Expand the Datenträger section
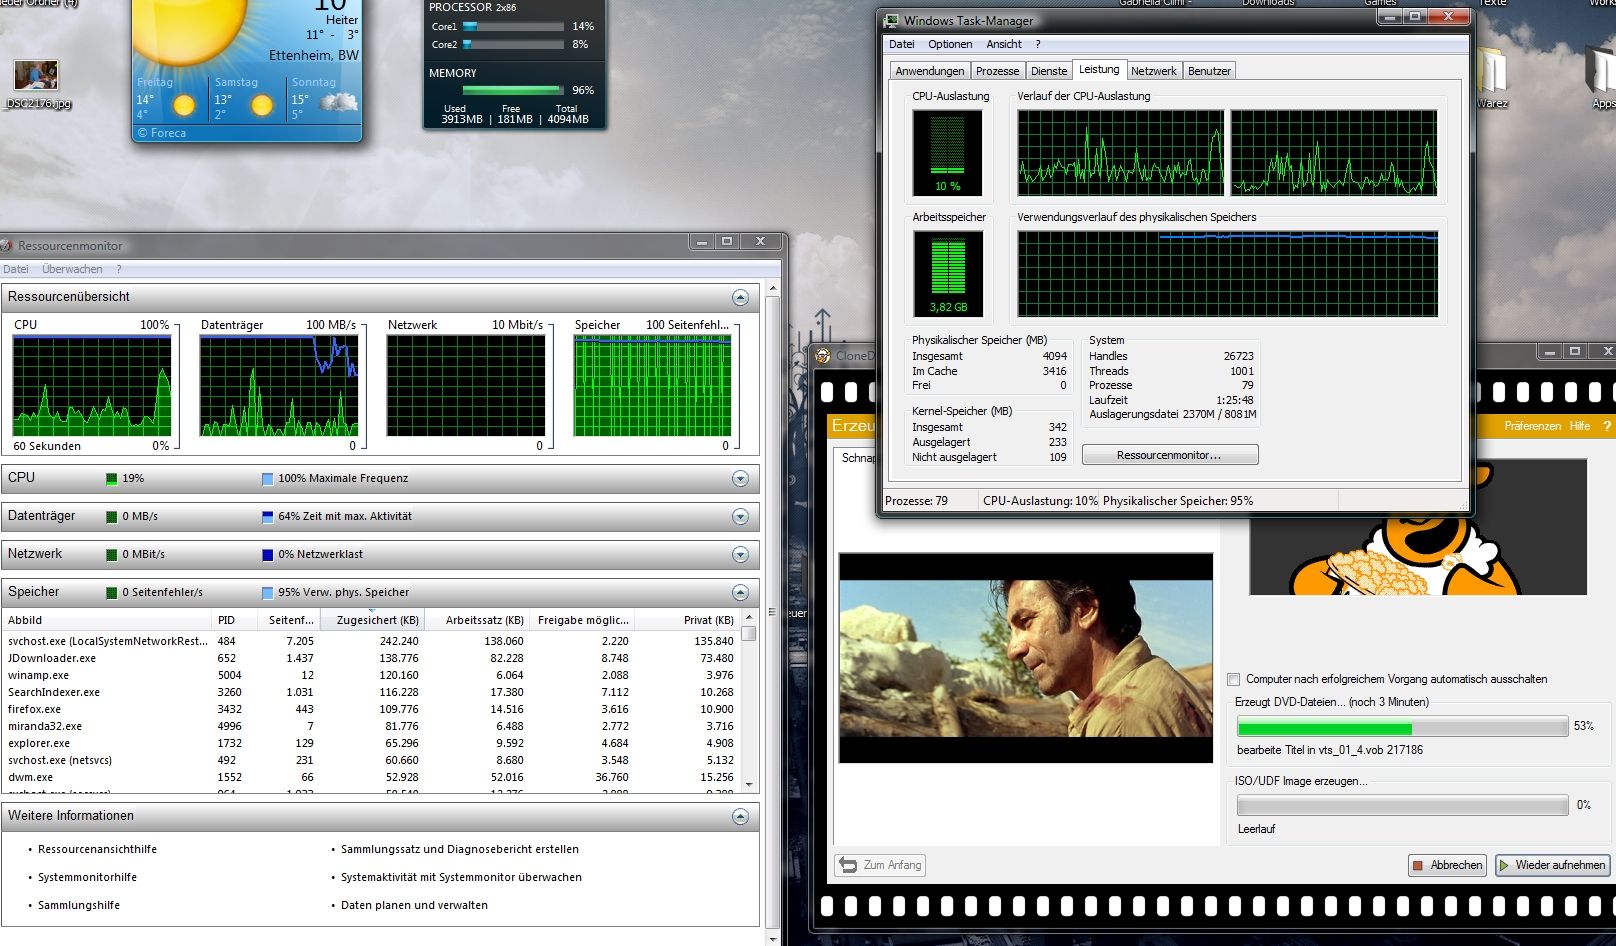This screenshot has width=1616, height=946. tap(740, 517)
